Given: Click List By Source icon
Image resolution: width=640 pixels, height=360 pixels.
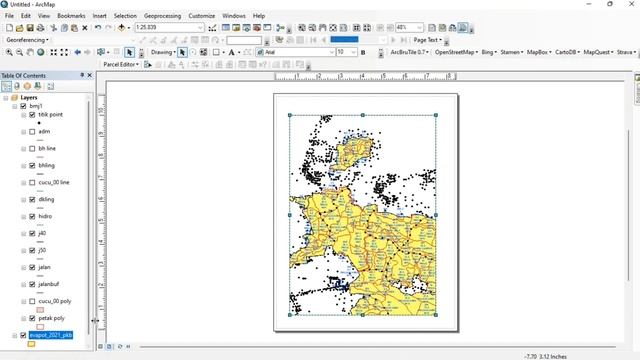Looking at the screenshot, I should click(x=17, y=86).
